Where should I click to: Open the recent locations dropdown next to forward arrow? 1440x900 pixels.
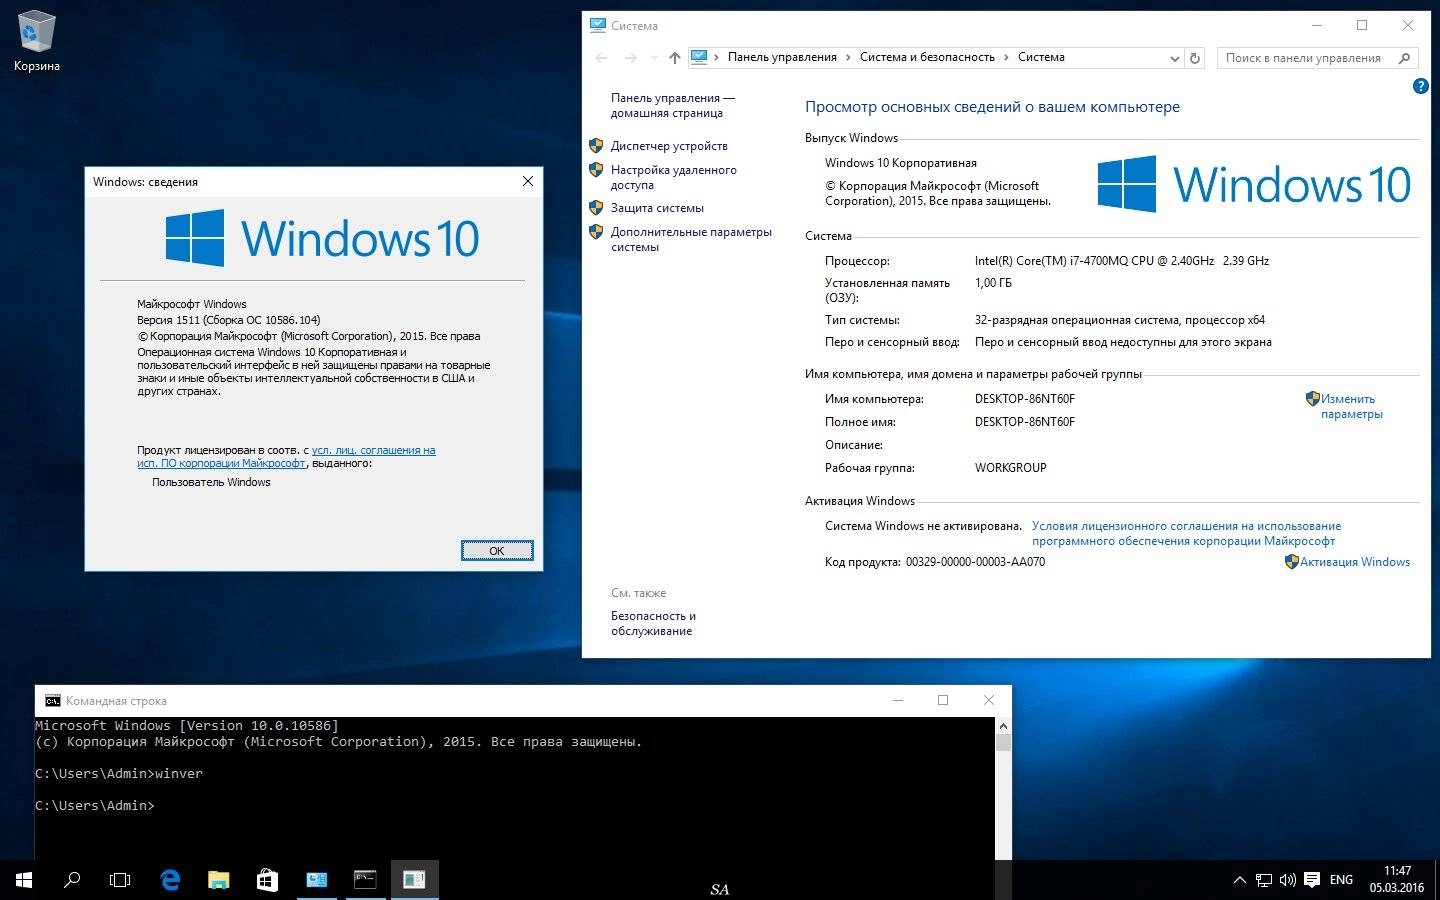(654, 58)
